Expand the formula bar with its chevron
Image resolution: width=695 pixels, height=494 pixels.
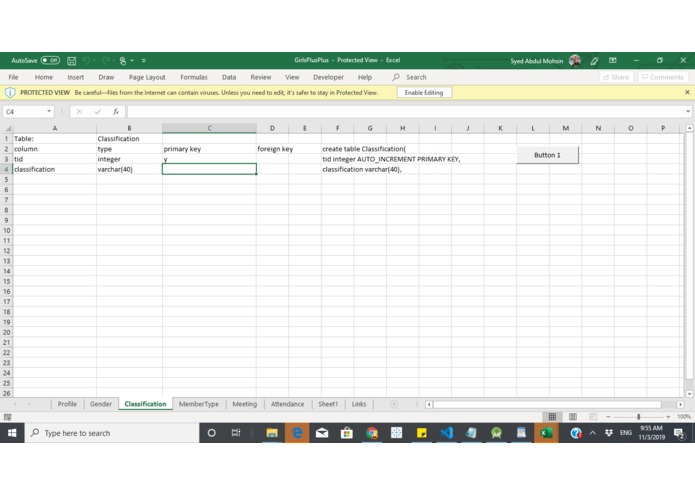[x=687, y=111]
